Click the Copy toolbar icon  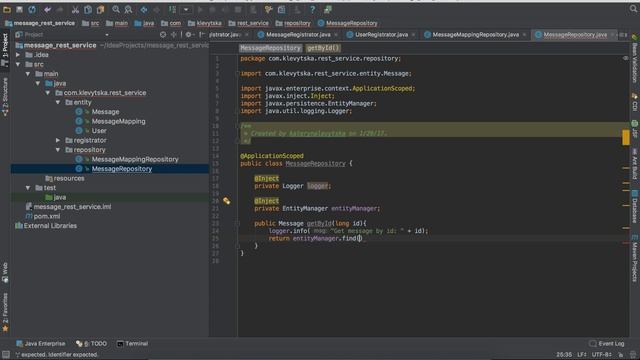88,9
